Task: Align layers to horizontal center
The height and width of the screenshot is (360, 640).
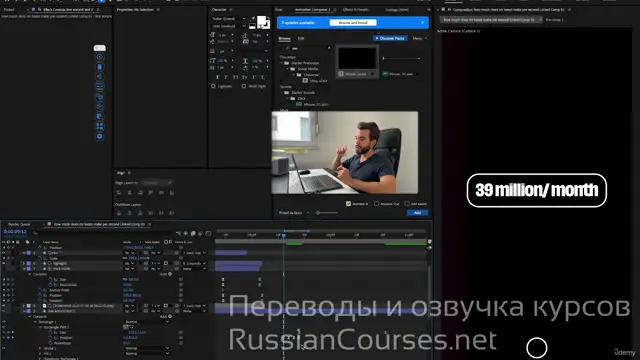Action: tap(129, 193)
